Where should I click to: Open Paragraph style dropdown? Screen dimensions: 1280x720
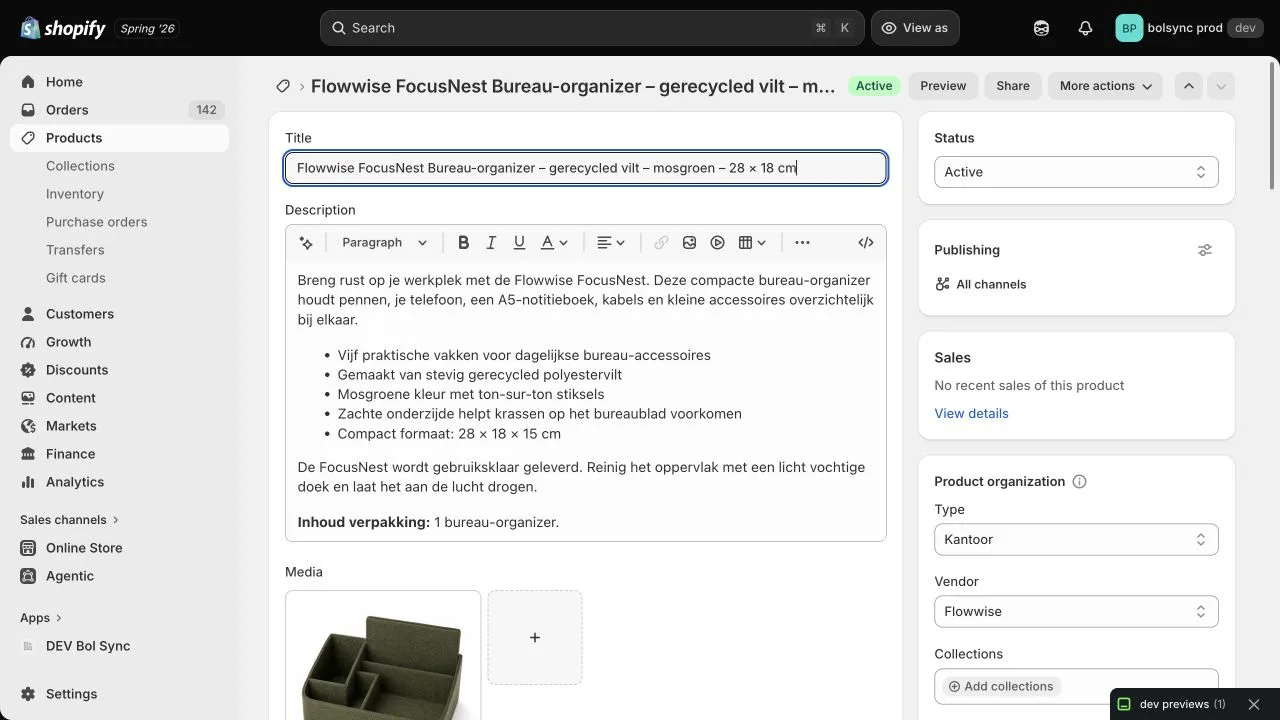[x=384, y=242]
